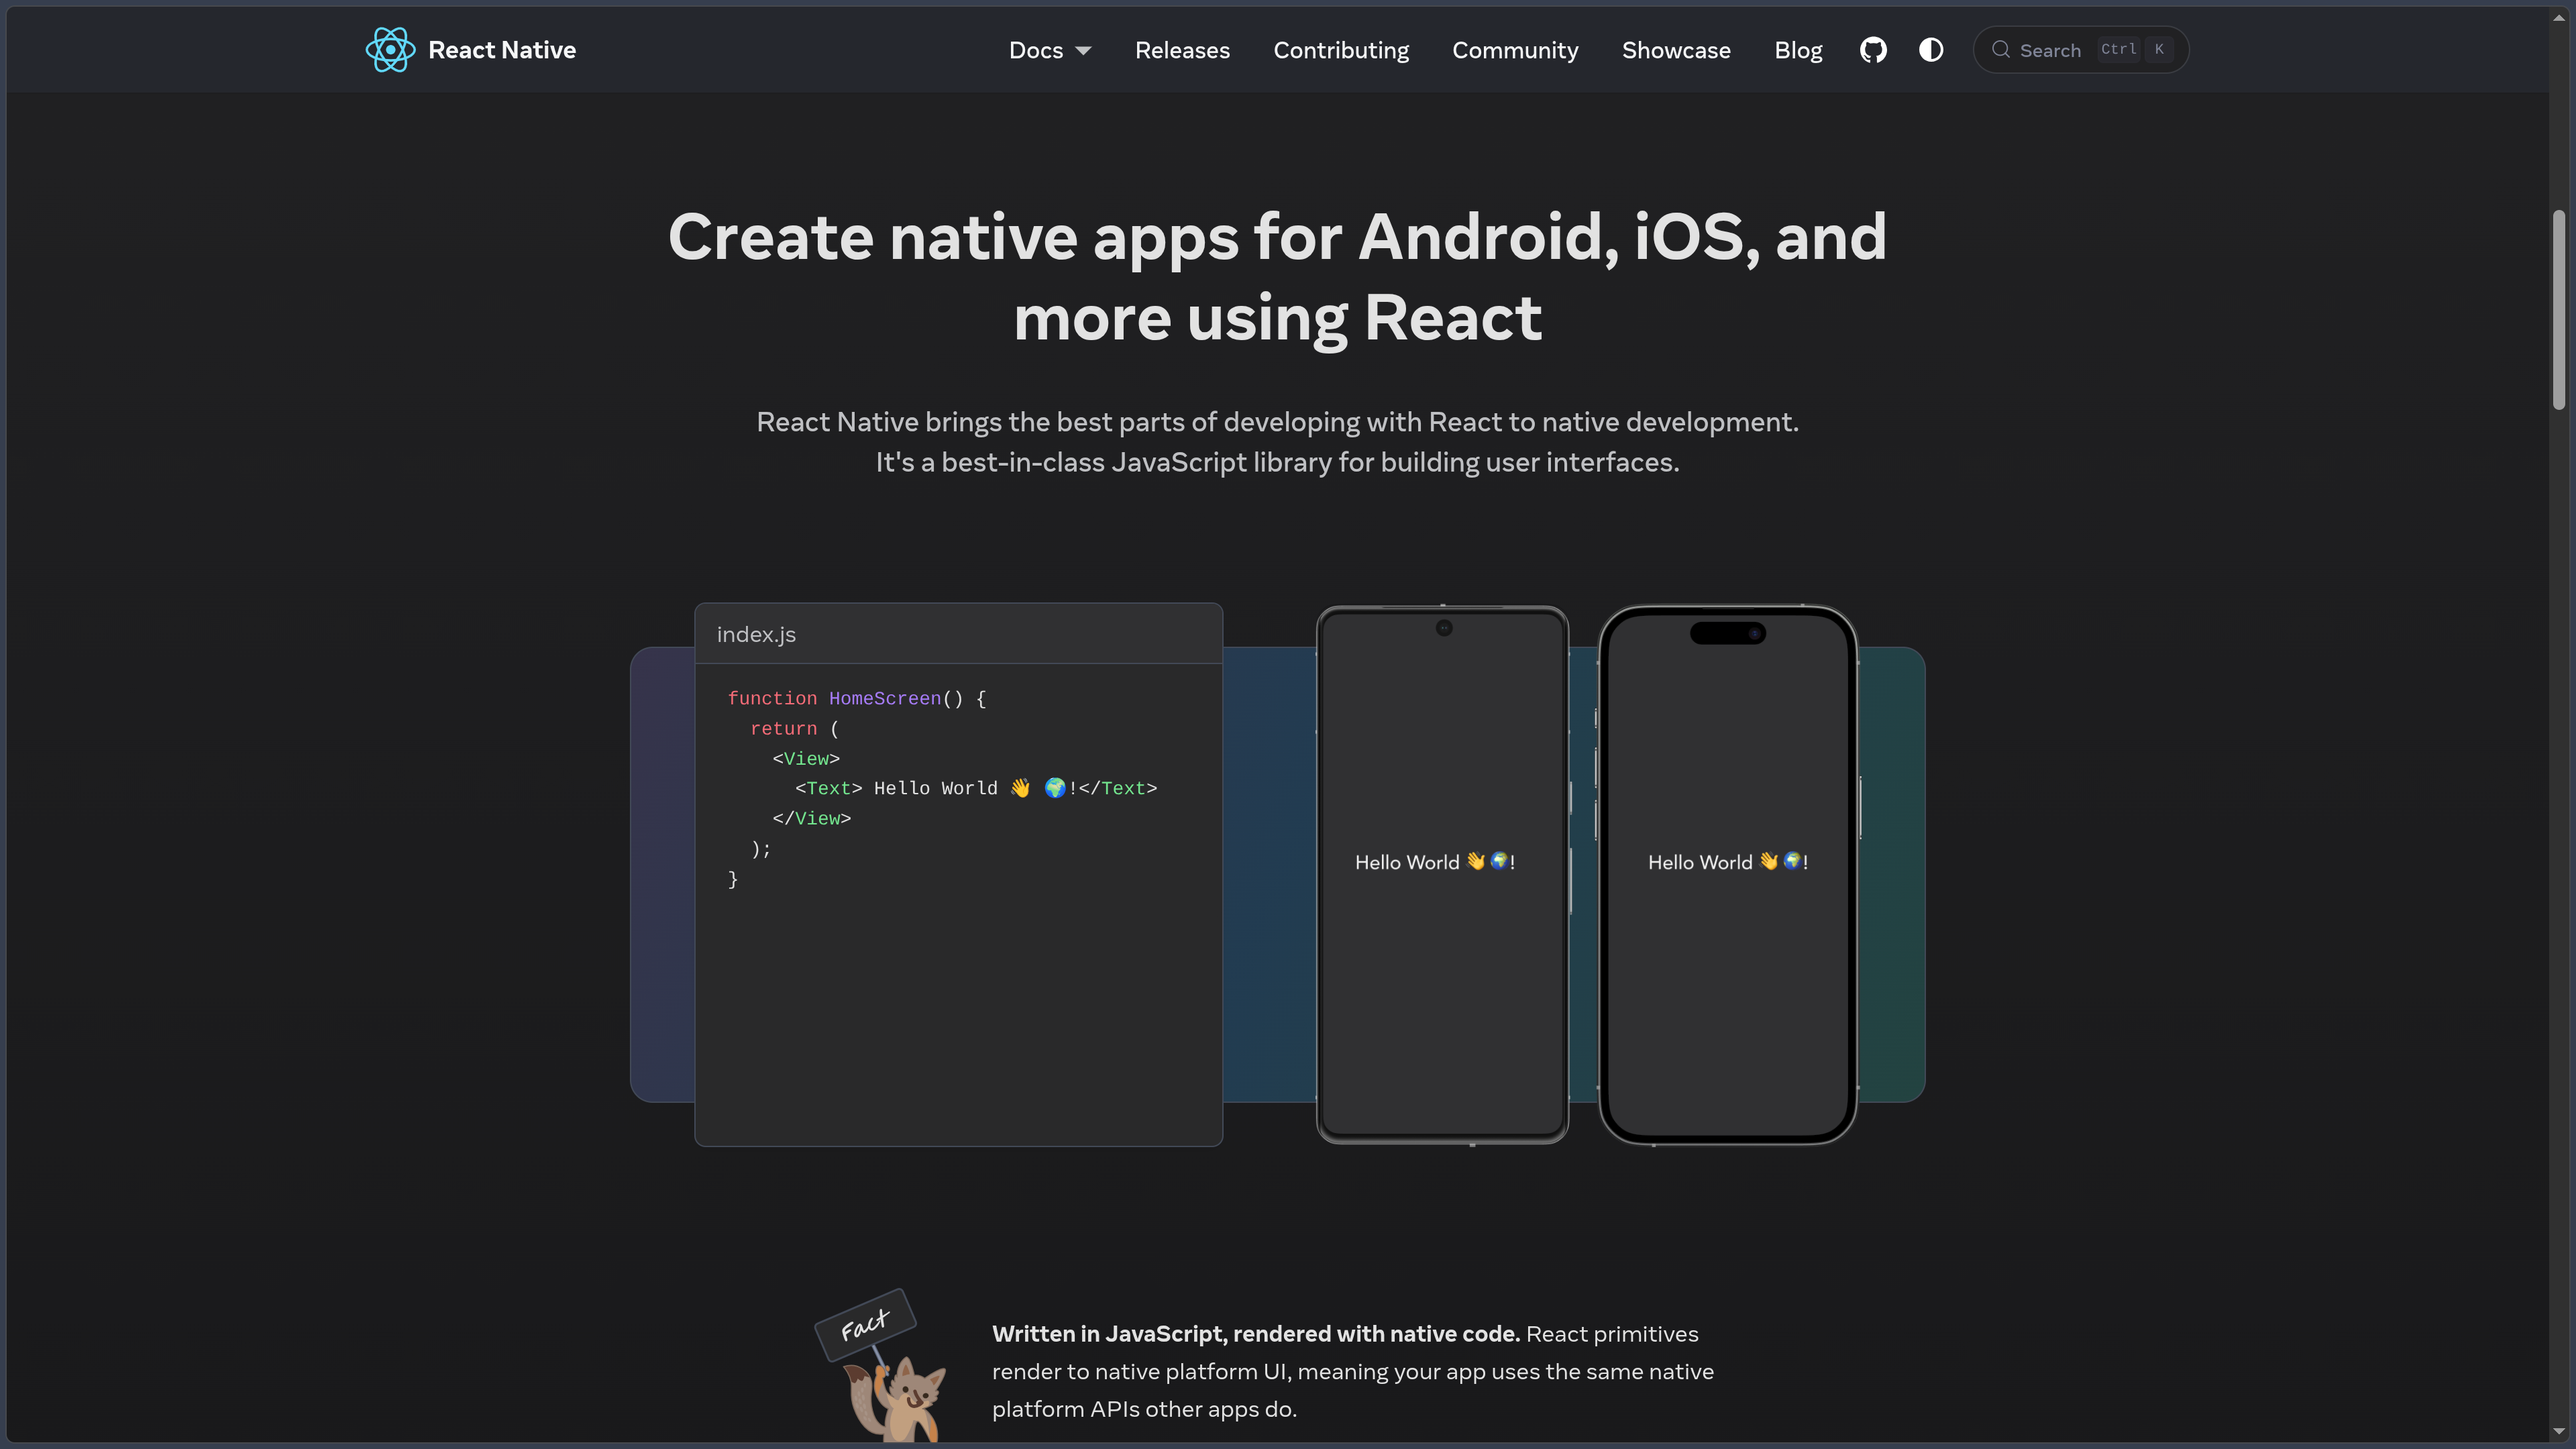Click the magnifier icon in Search

tap(2000, 50)
